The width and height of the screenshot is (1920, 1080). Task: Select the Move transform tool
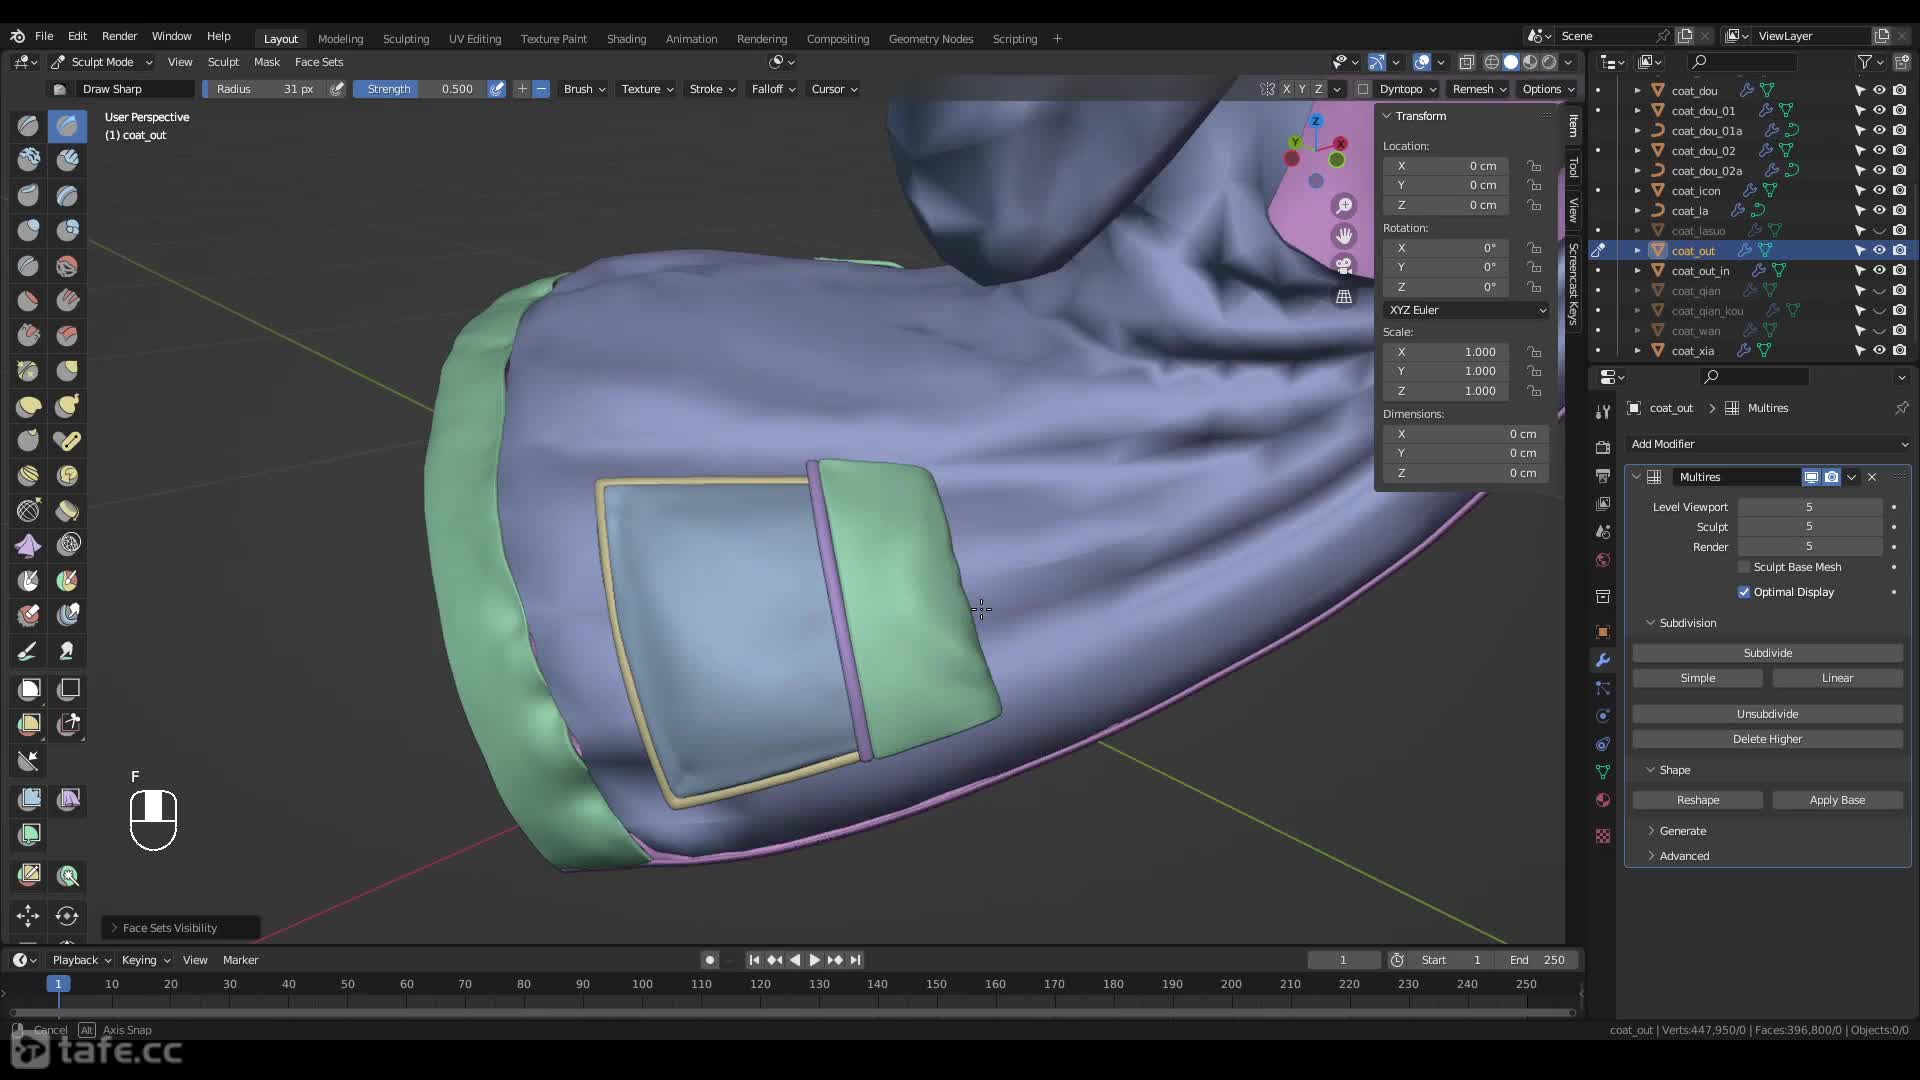click(28, 915)
